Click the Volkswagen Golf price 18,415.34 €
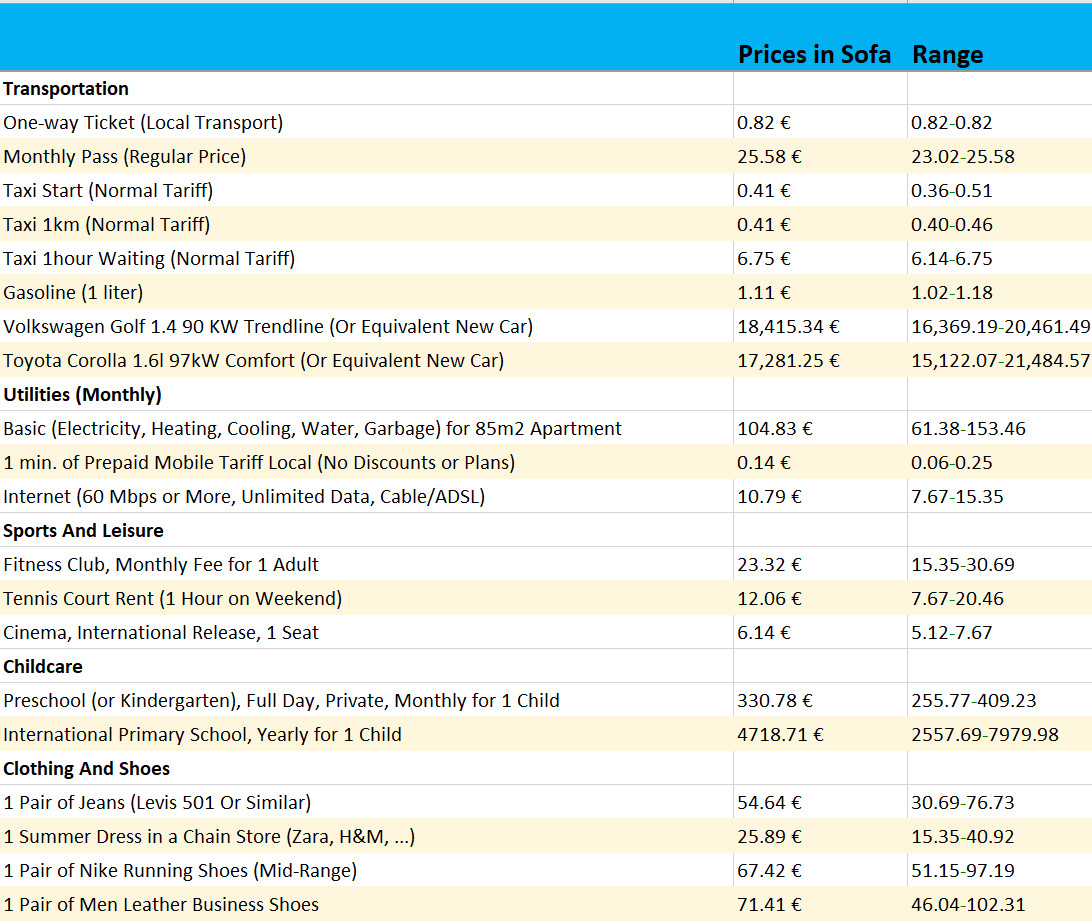1092x921 pixels. (x=788, y=327)
